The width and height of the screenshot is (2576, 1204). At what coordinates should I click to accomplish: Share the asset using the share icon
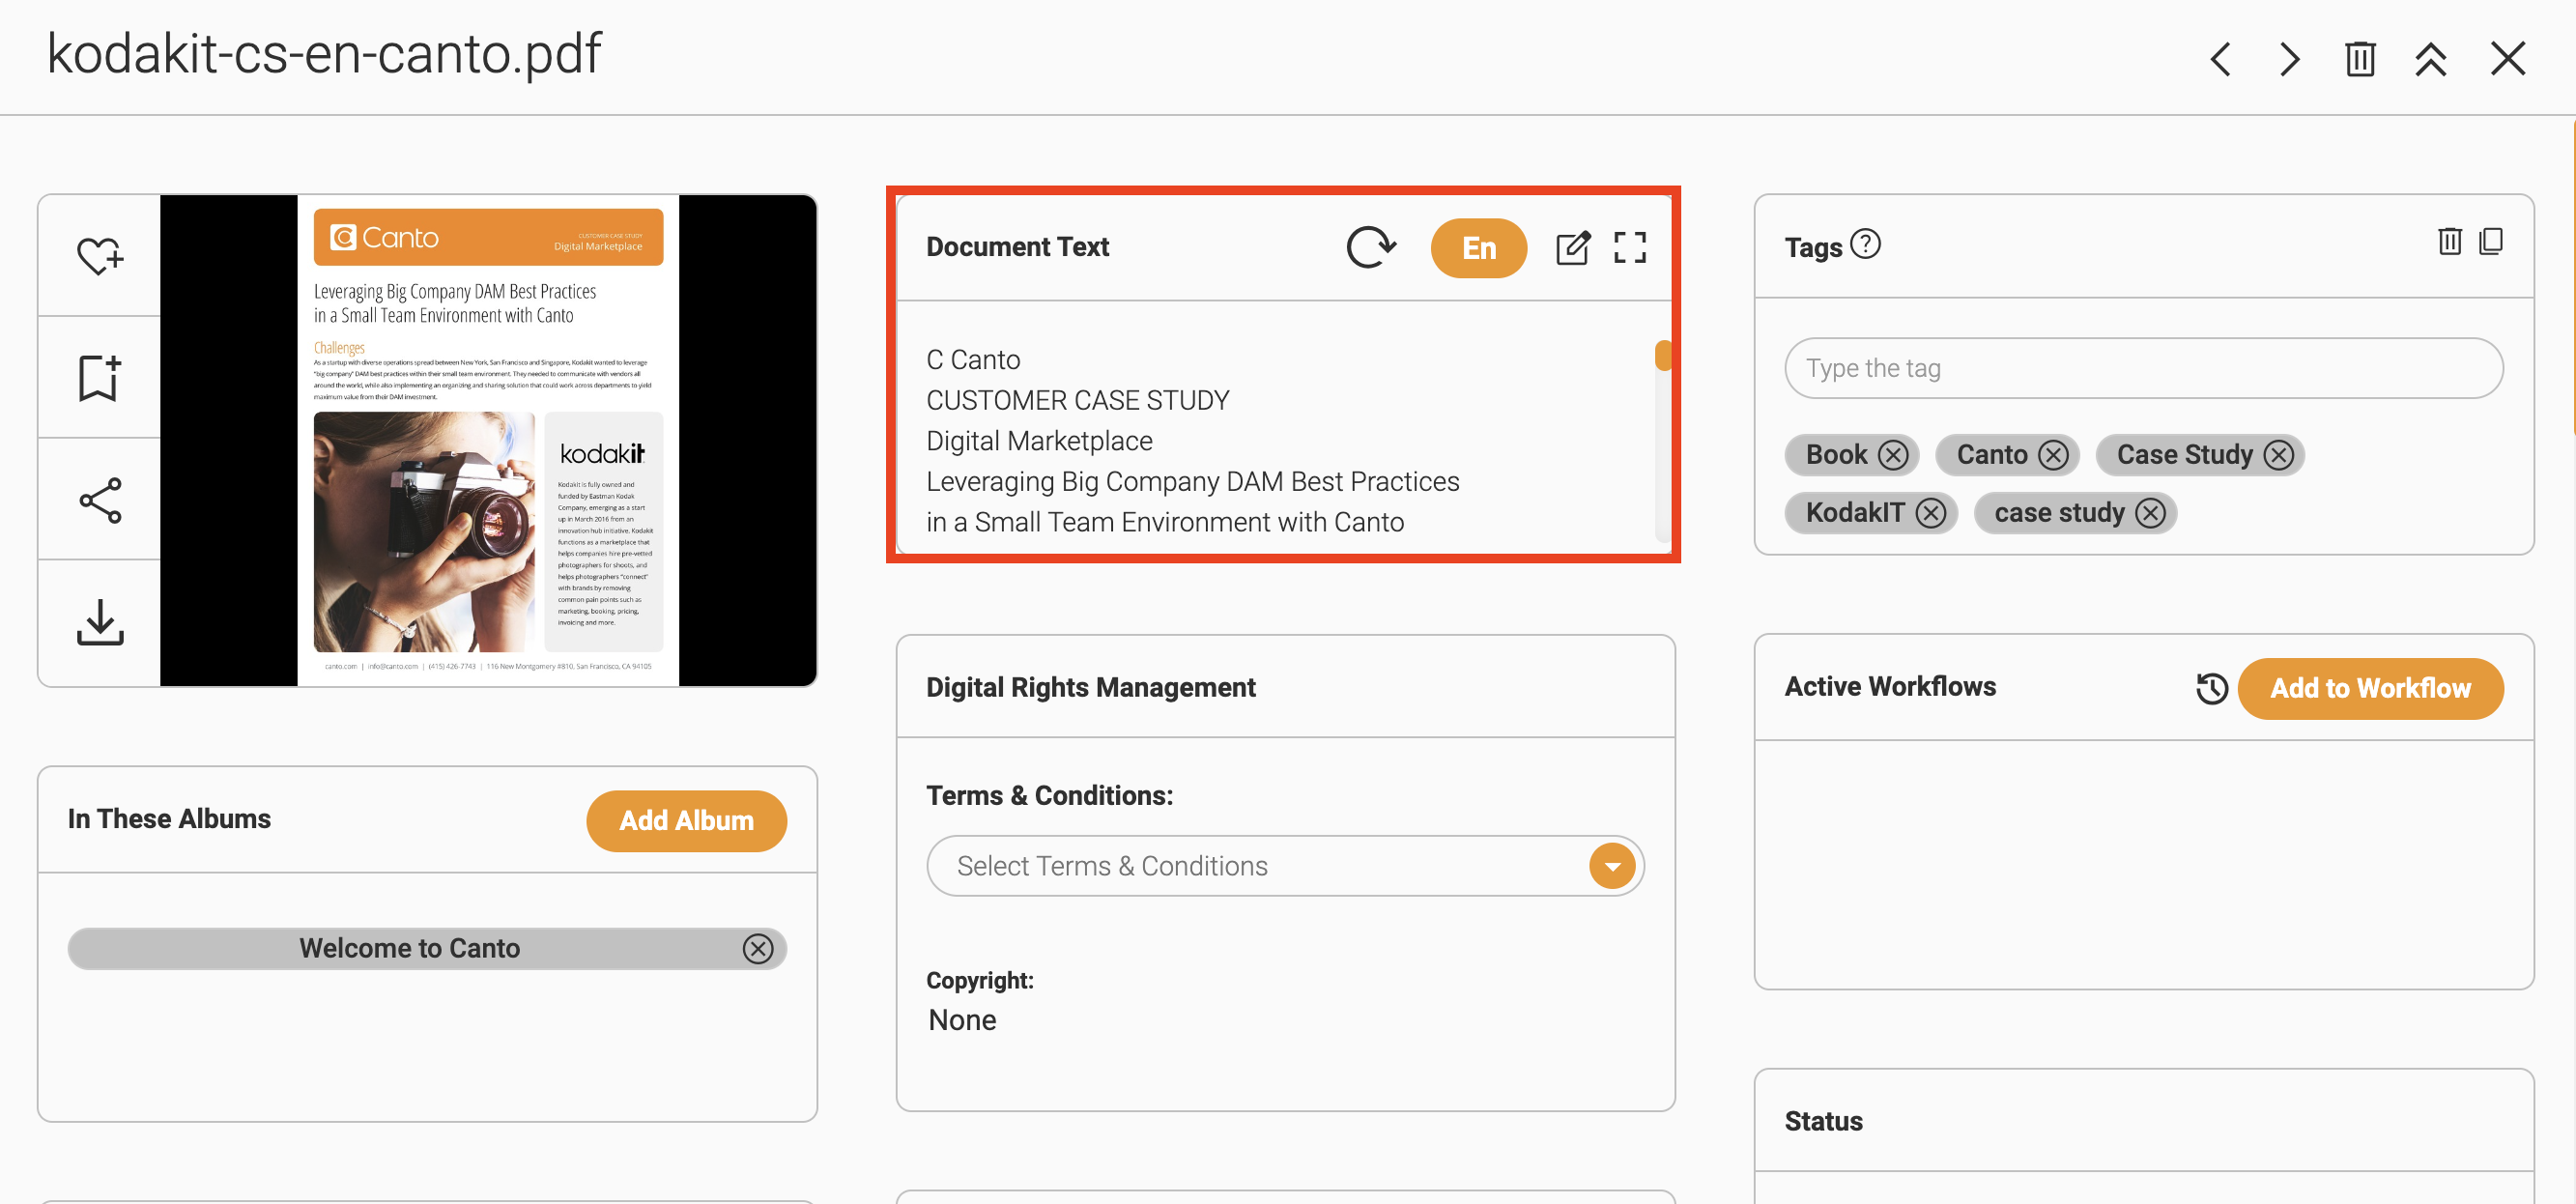point(100,500)
